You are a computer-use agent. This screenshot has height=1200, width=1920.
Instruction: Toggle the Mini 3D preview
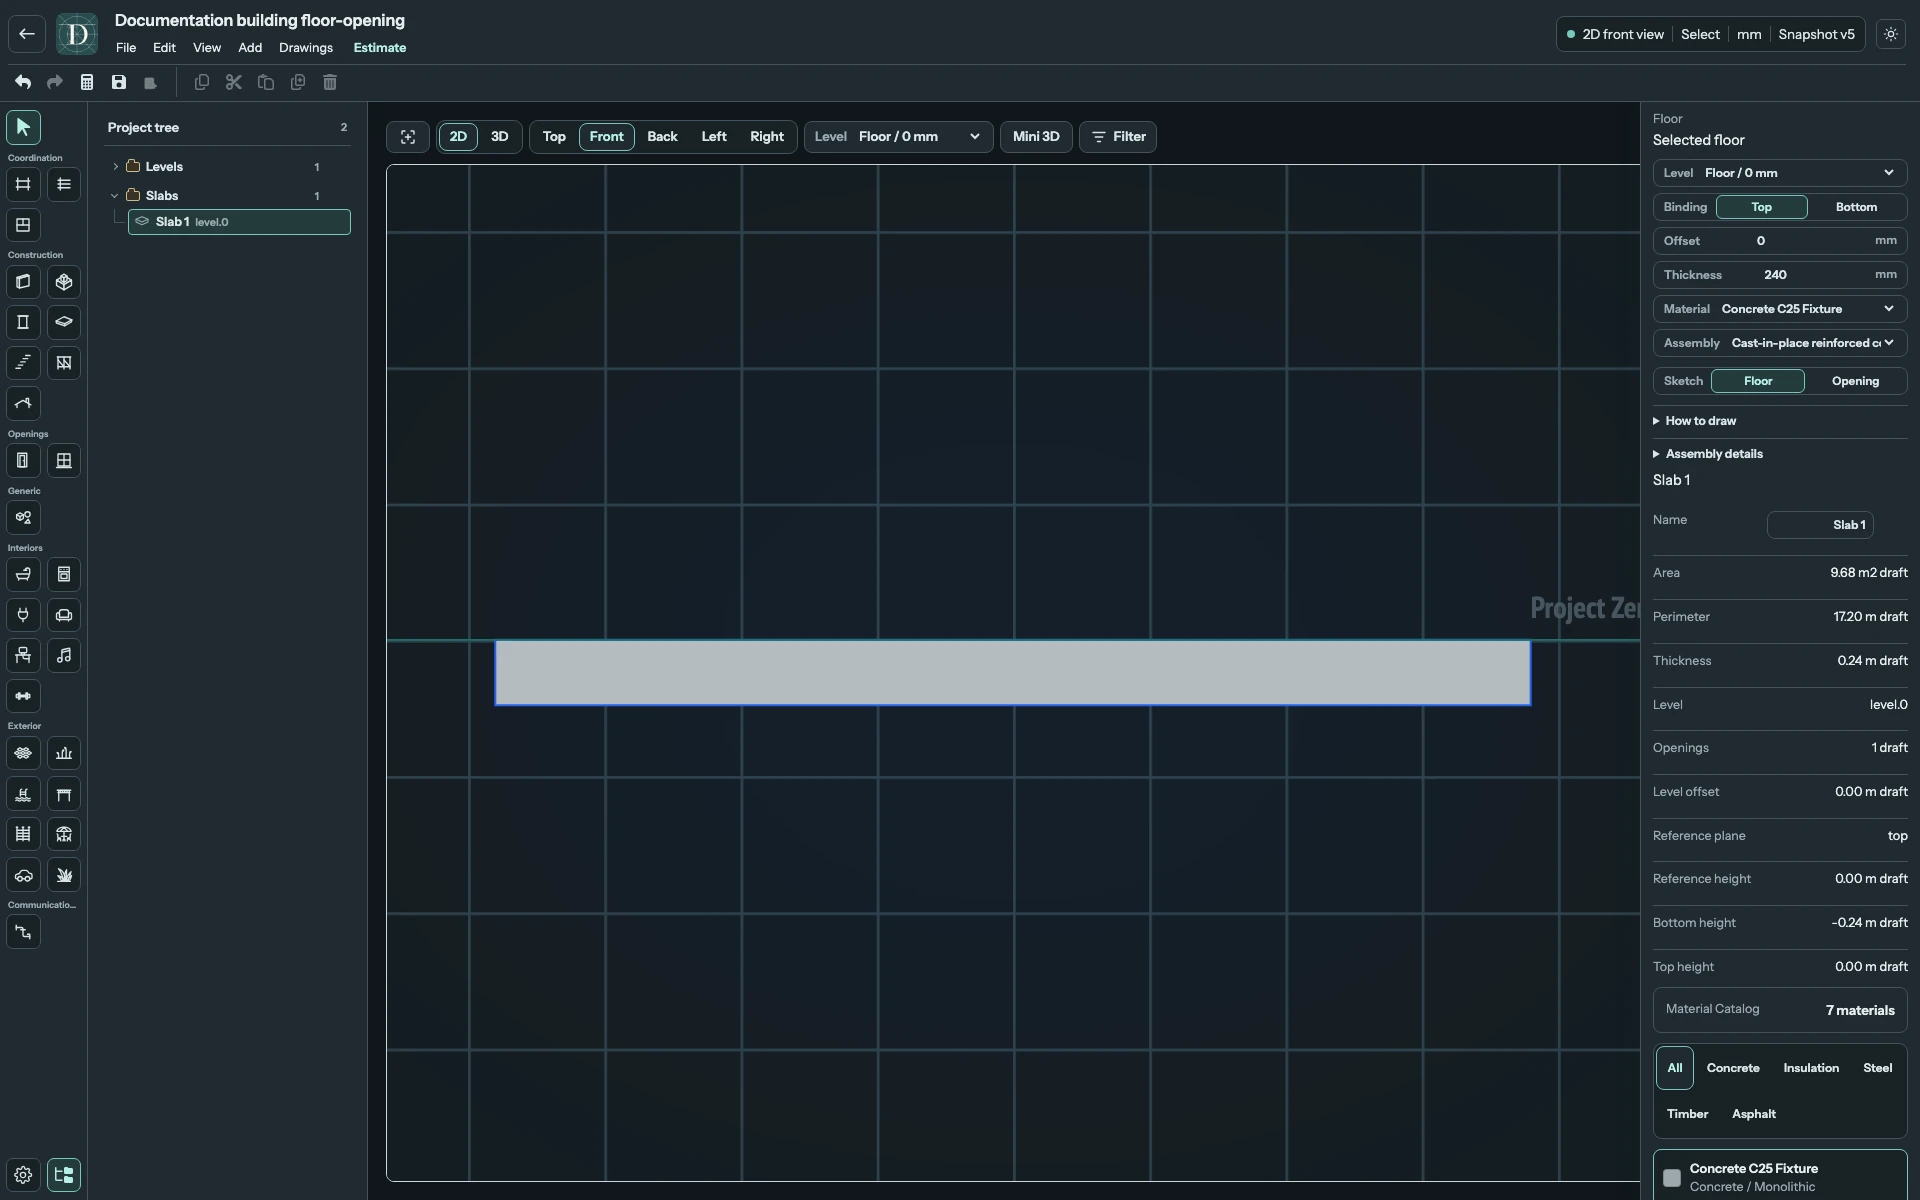tap(1036, 137)
